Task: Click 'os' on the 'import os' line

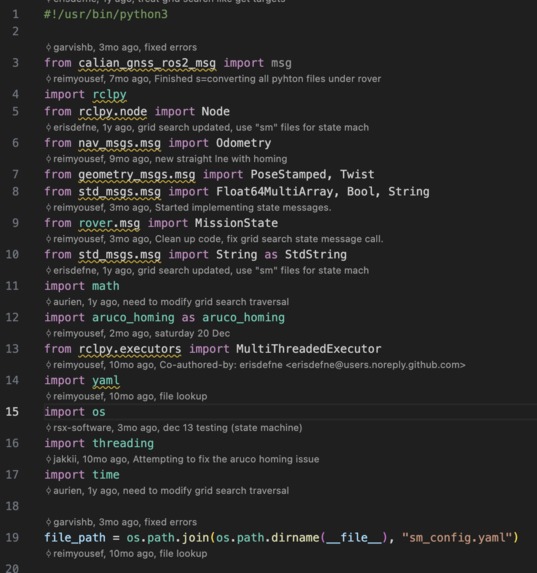Action: click(99, 412)
